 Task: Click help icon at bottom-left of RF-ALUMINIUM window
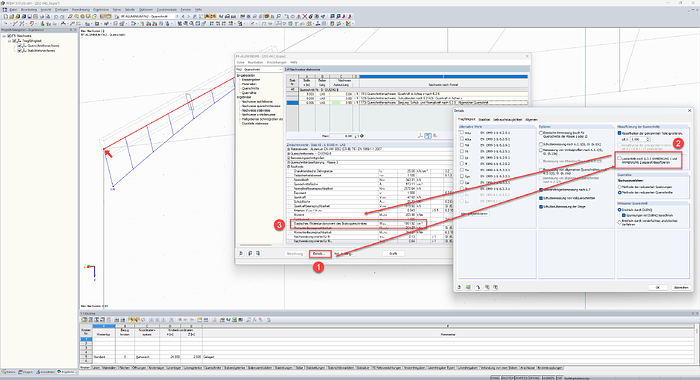coord(241,253)
